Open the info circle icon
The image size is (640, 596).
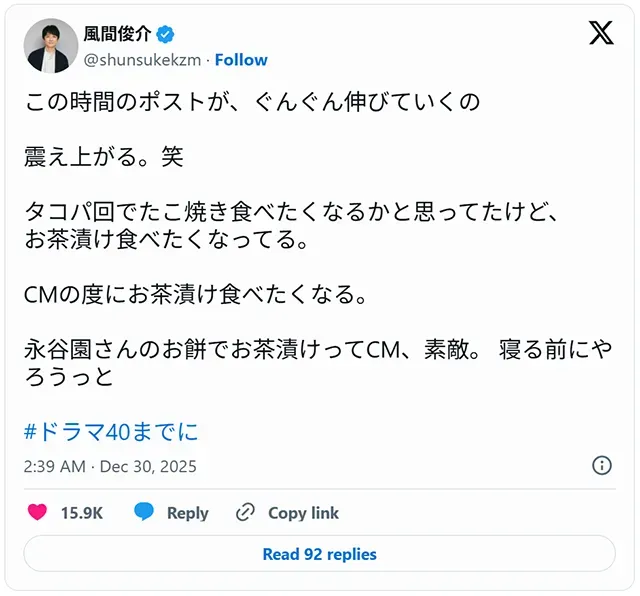[602, 465]
